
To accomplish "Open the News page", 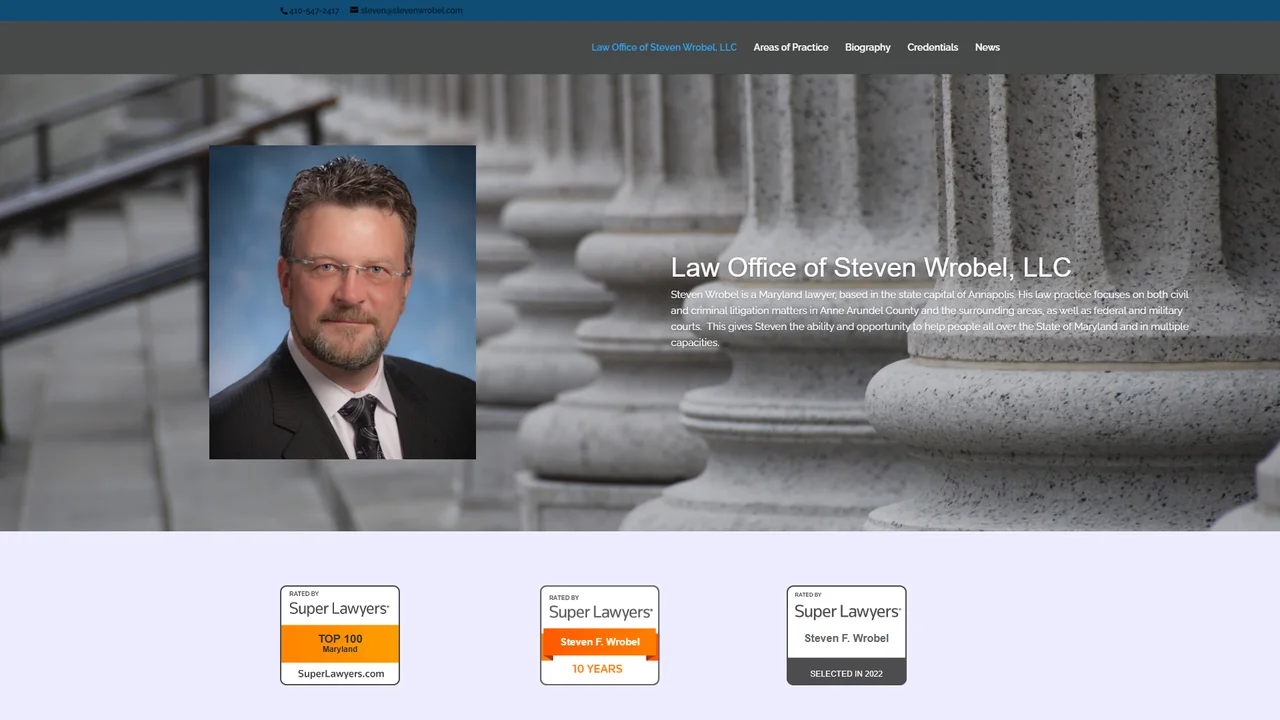I will (x=987, y=47).
